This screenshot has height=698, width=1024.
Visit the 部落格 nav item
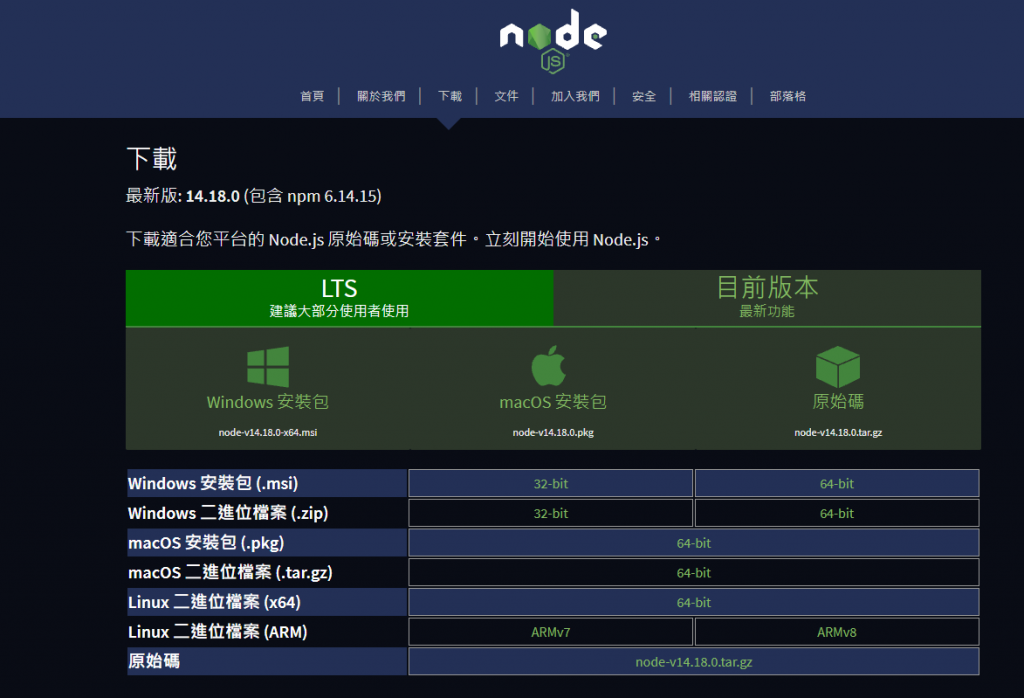click(788, 96)
